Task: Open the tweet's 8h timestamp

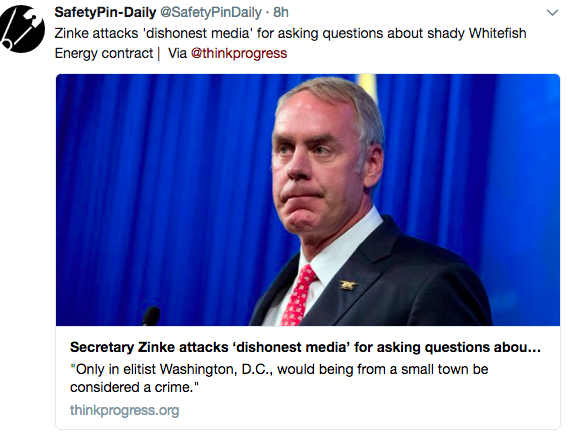Action: coord(281,12)
